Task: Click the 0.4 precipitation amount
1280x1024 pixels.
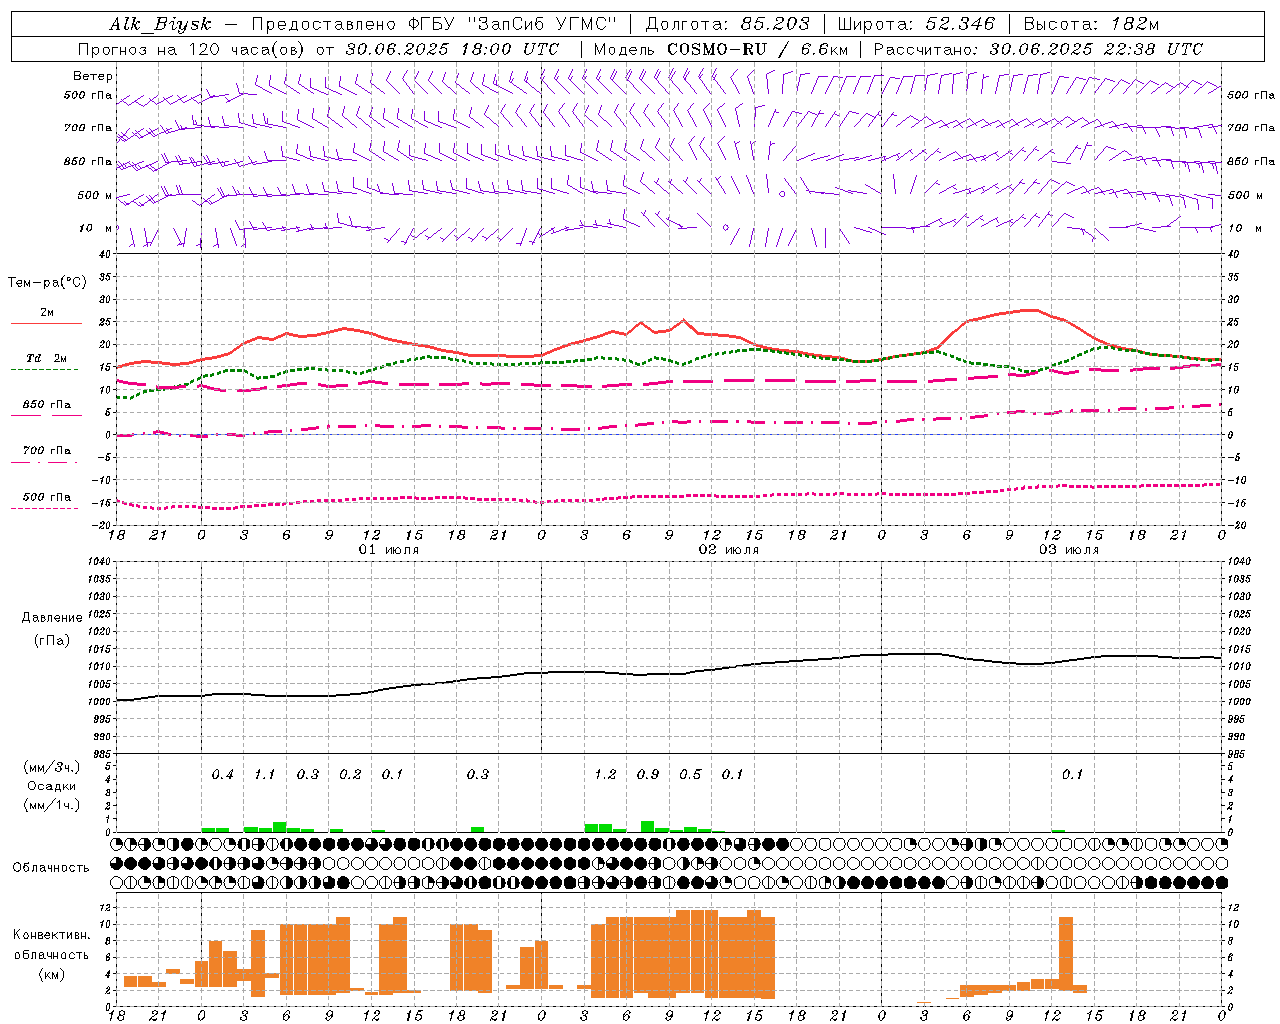Action: (x=223, y=775)
